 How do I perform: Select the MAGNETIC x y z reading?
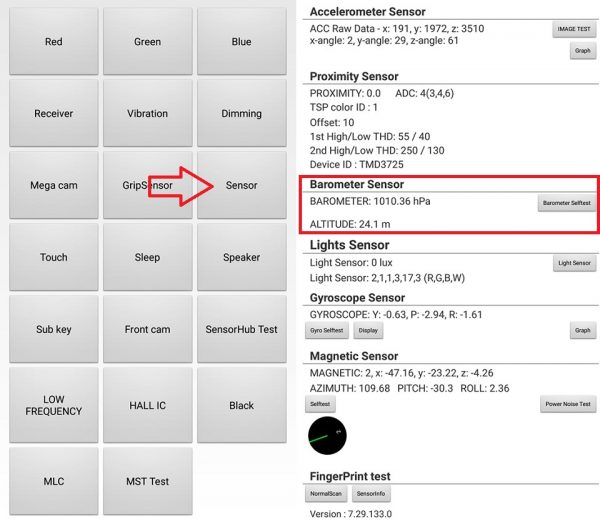pos(401,373)
